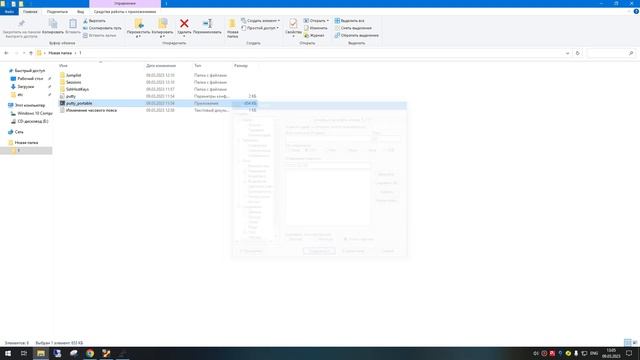640x360 pixels.
Task: Click Вырезать (cut) in ribbon
Action: point(94,21)
